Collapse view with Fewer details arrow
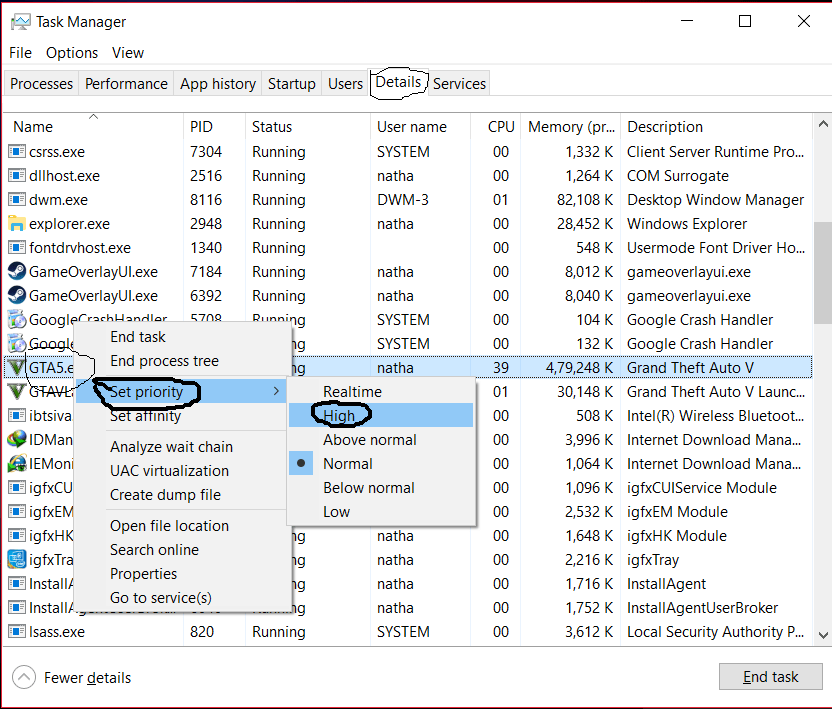This screenshot has height=709, width=835. [x=23, y=678]
